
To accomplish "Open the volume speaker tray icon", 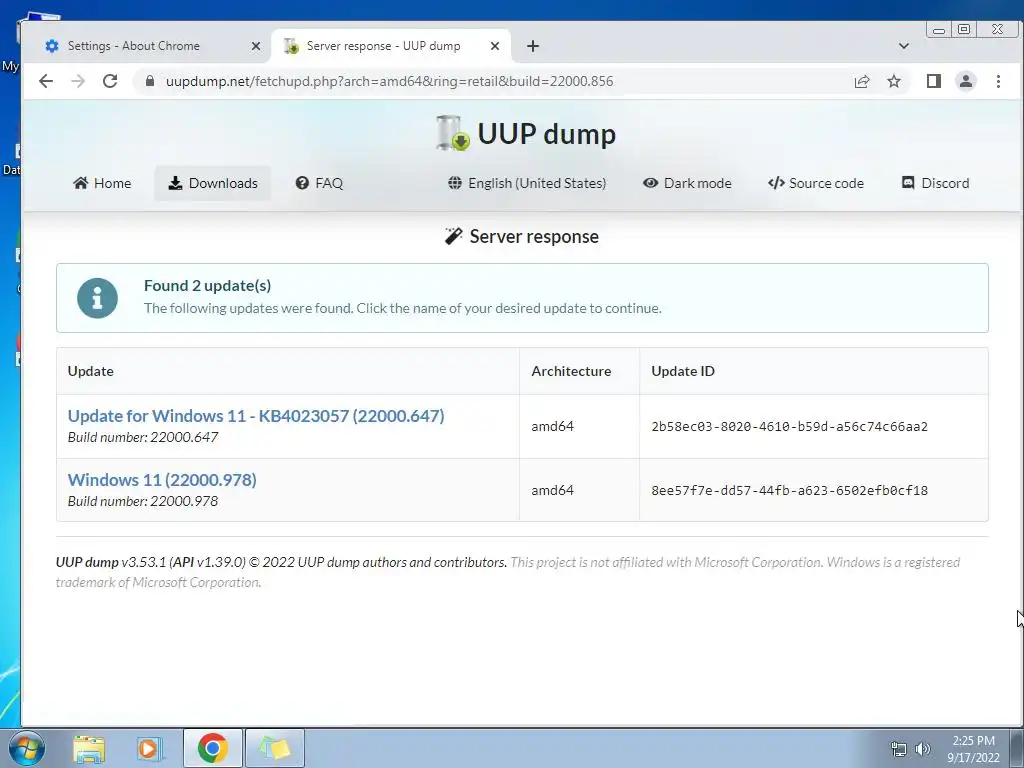I will click(923, 749).
